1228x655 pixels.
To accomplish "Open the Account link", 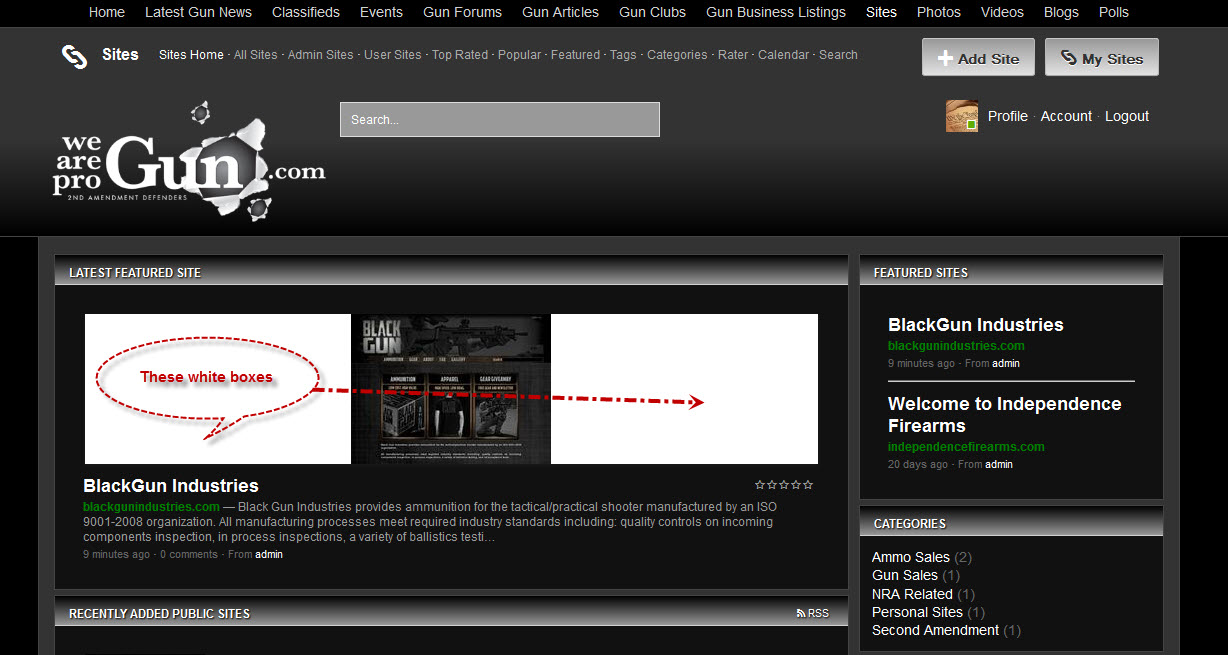I will coord(1066,116).
